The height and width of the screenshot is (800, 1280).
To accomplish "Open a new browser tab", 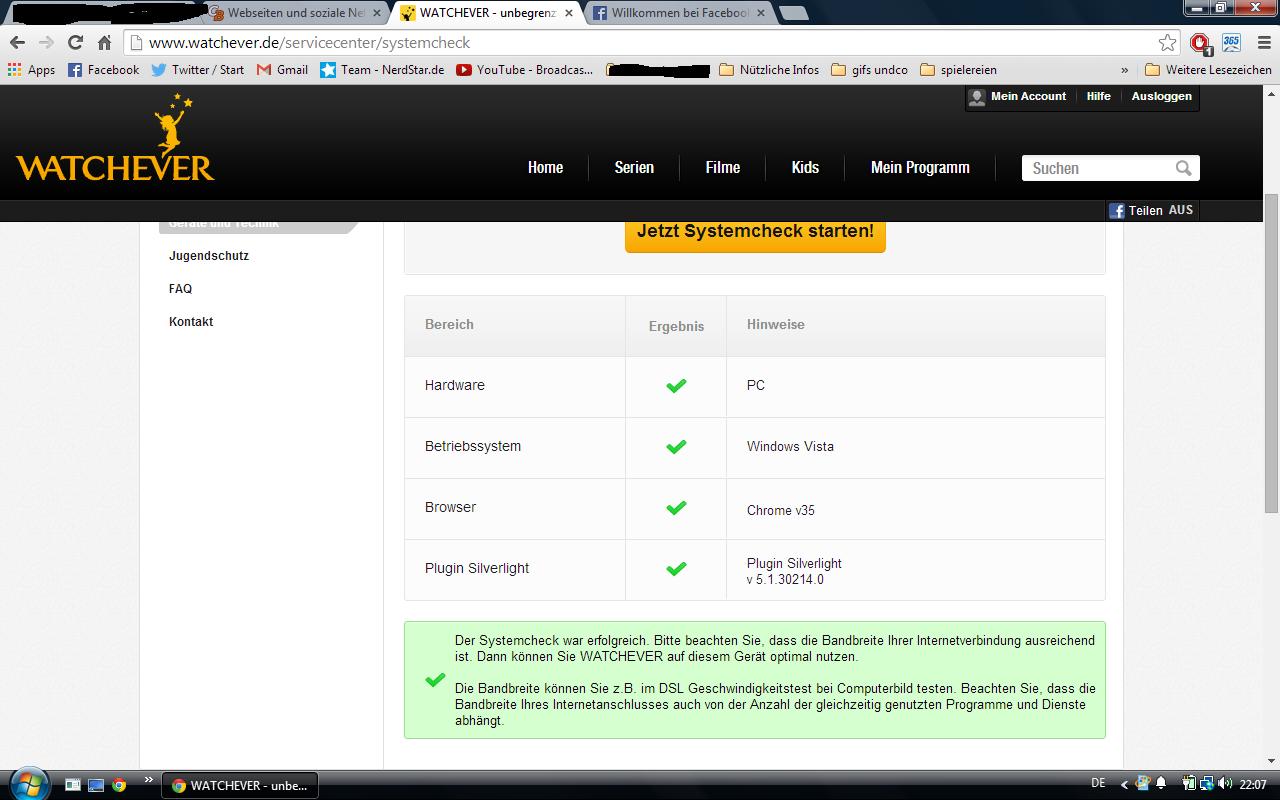I will 793,13.
